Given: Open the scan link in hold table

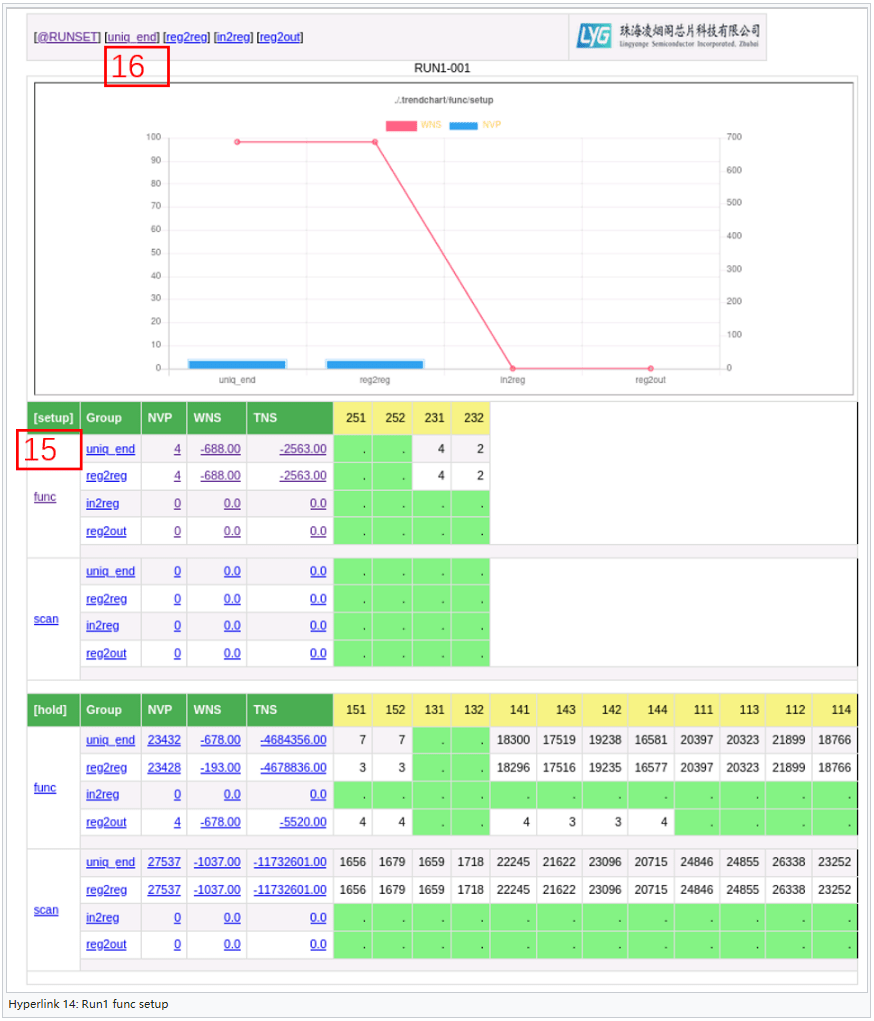Looking at the screenshot, I should 46,910.
